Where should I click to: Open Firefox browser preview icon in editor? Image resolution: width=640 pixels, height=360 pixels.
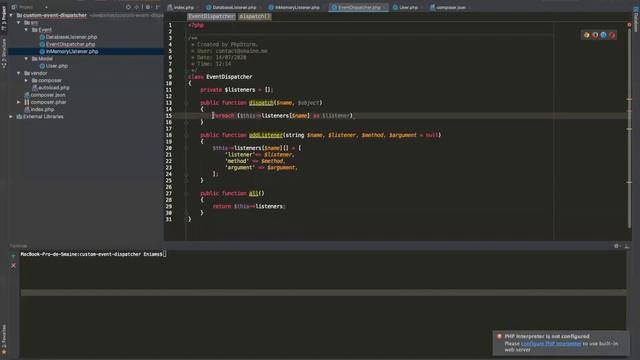click(x=595, y=35)
